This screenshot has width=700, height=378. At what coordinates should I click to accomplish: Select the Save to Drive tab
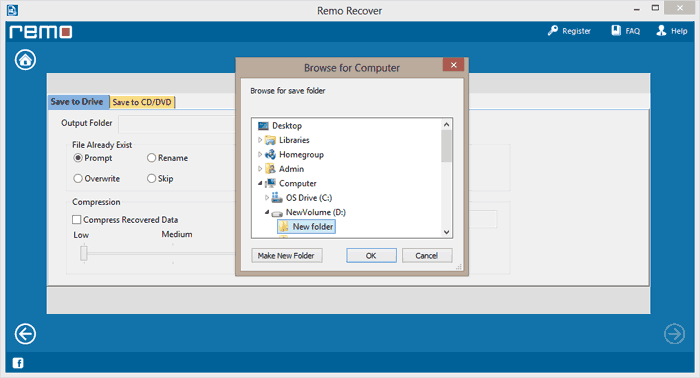(78, 102)
